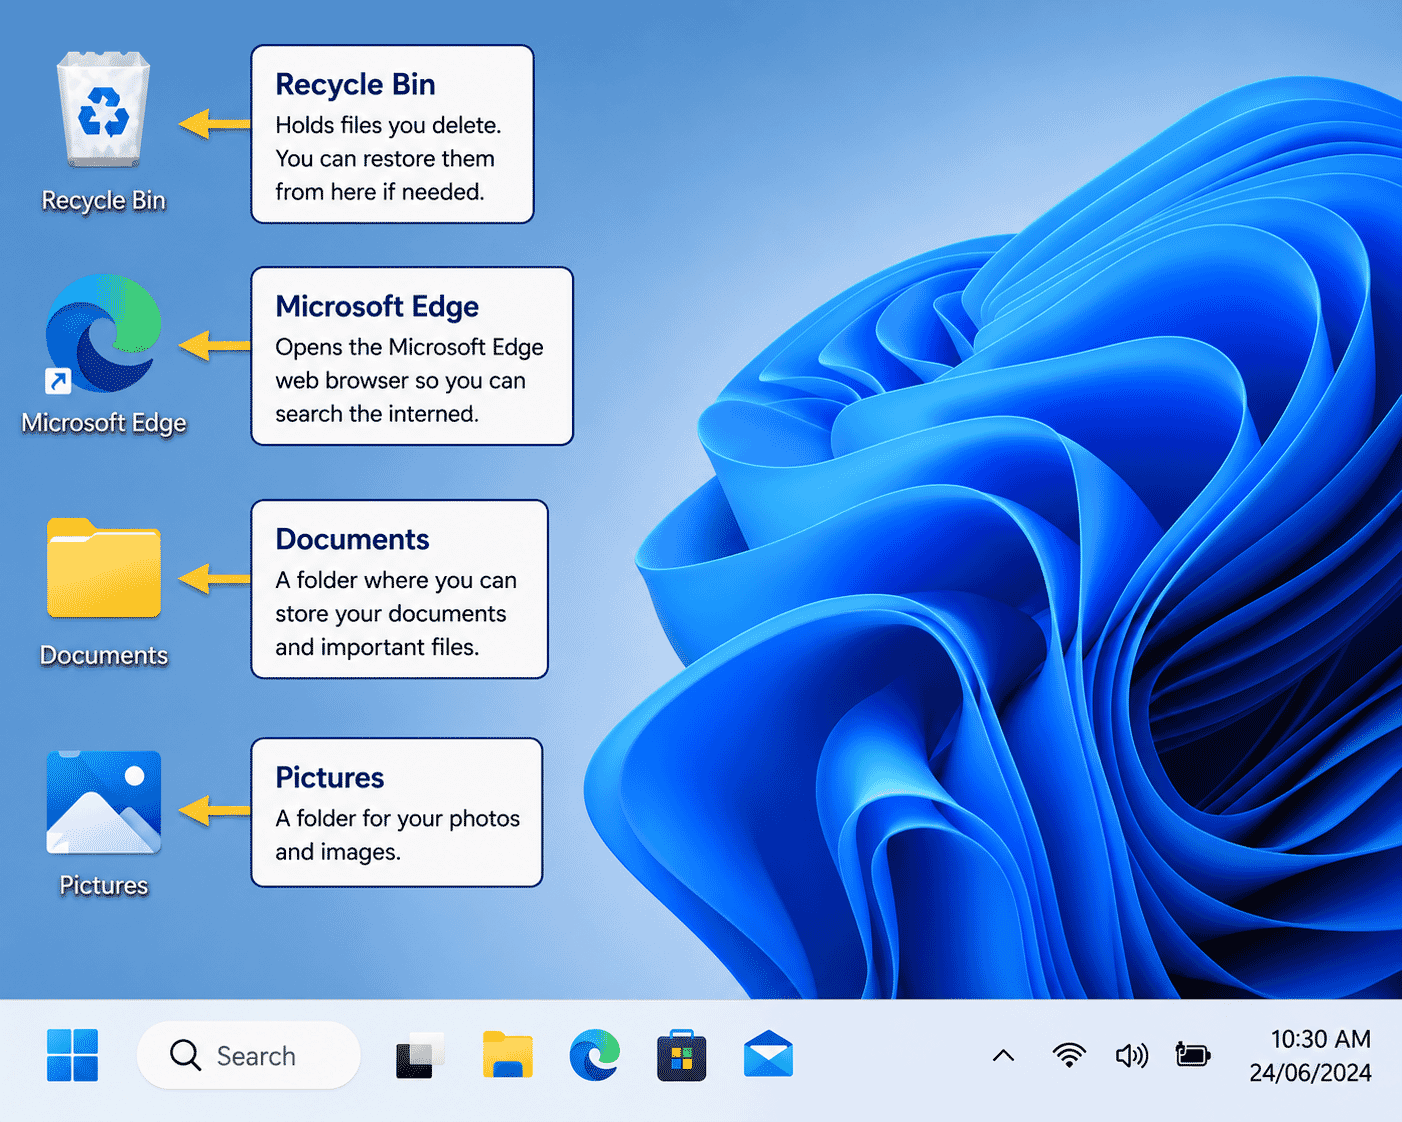This screenshot has width=1402, height=1122.
Task: Click the "Pictures" label under the desktop icon
Action: click(x=103, y=885)
